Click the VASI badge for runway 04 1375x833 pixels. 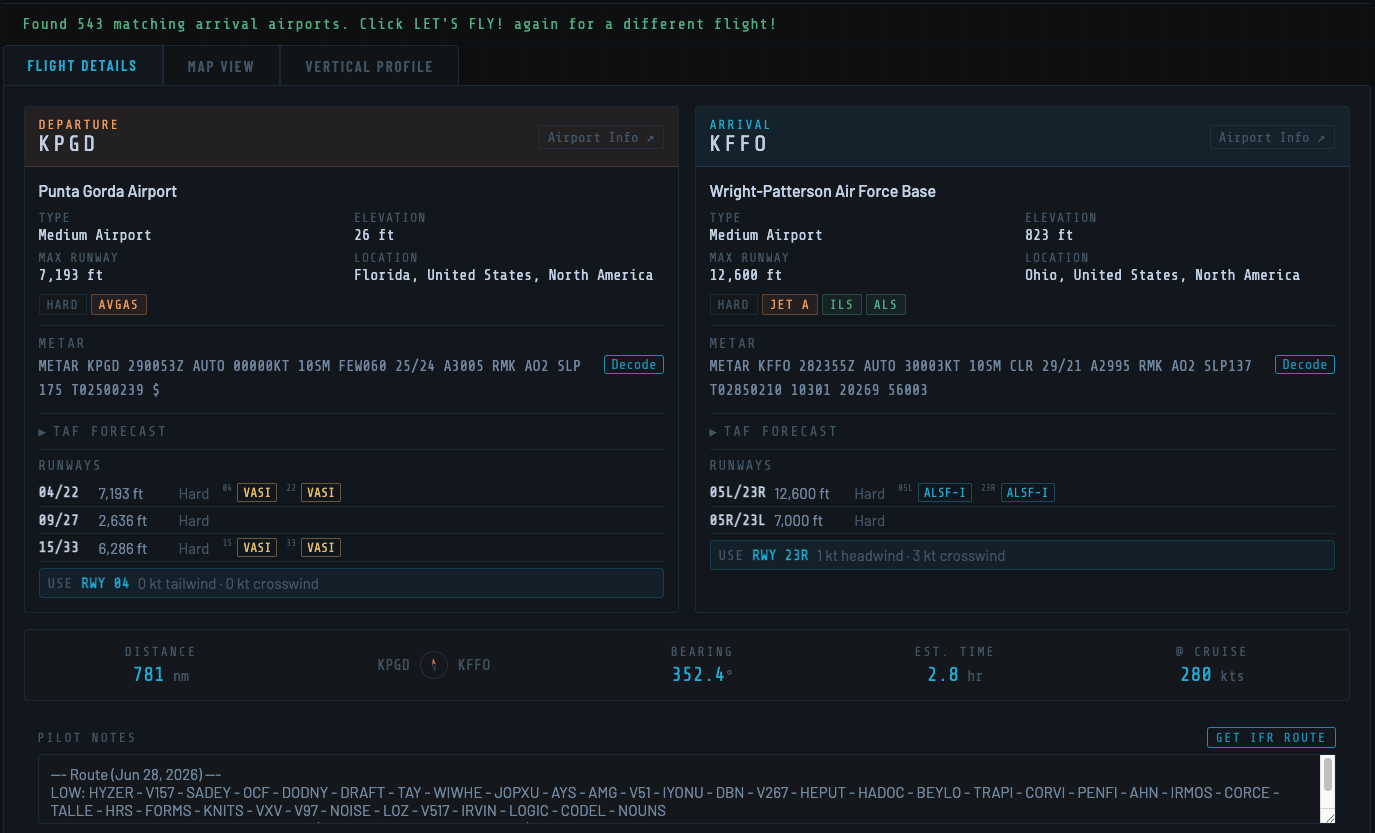[257, 493]
